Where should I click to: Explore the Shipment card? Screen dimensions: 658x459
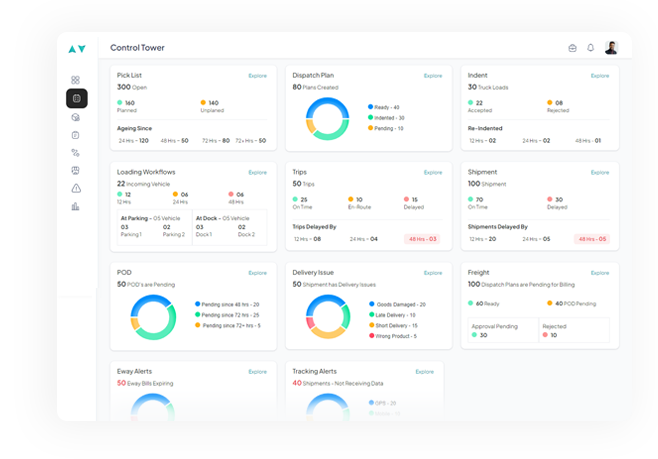[600, 172]
